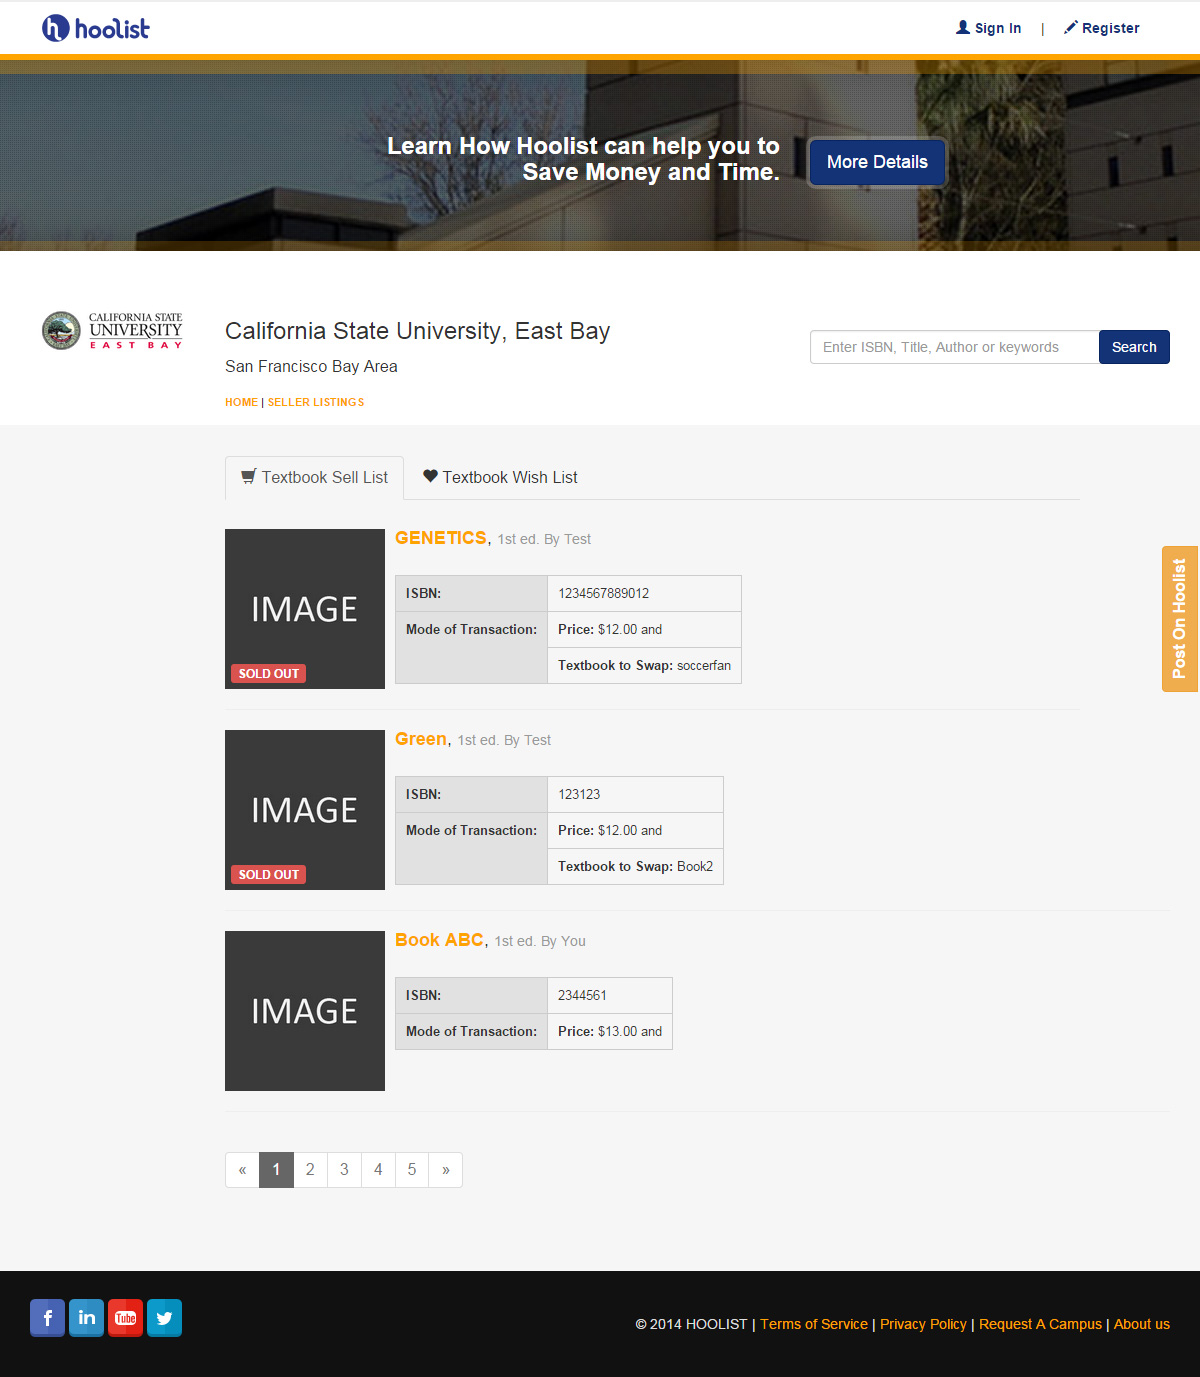Open the YouTube social icon

(x=125, y=1318)
